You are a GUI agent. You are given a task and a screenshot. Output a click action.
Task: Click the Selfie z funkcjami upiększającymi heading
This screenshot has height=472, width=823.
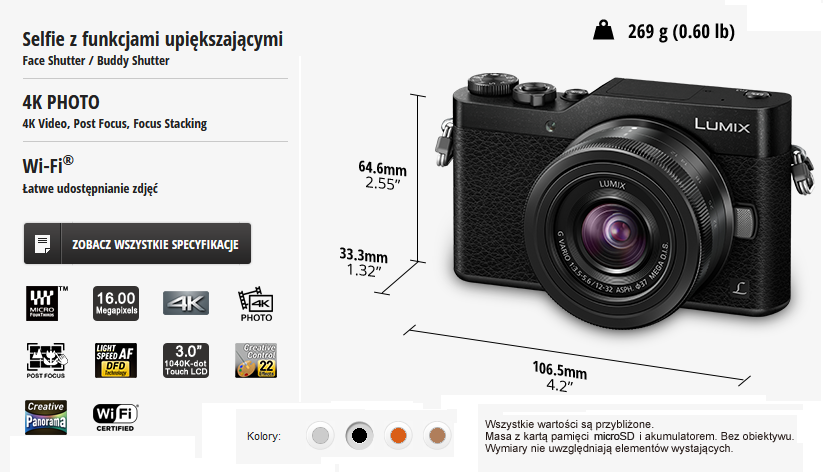tap(153, 39)
